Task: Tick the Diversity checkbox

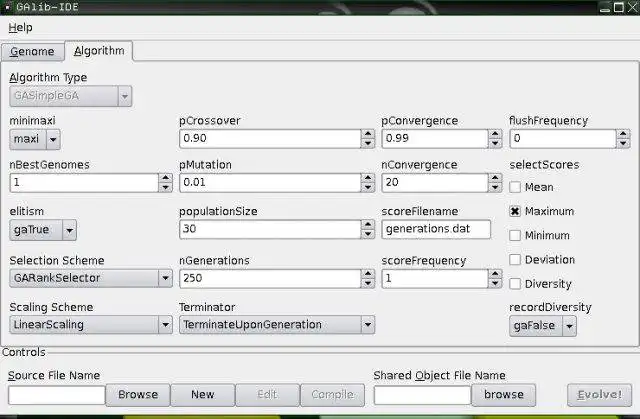Action: pos(515,284)
